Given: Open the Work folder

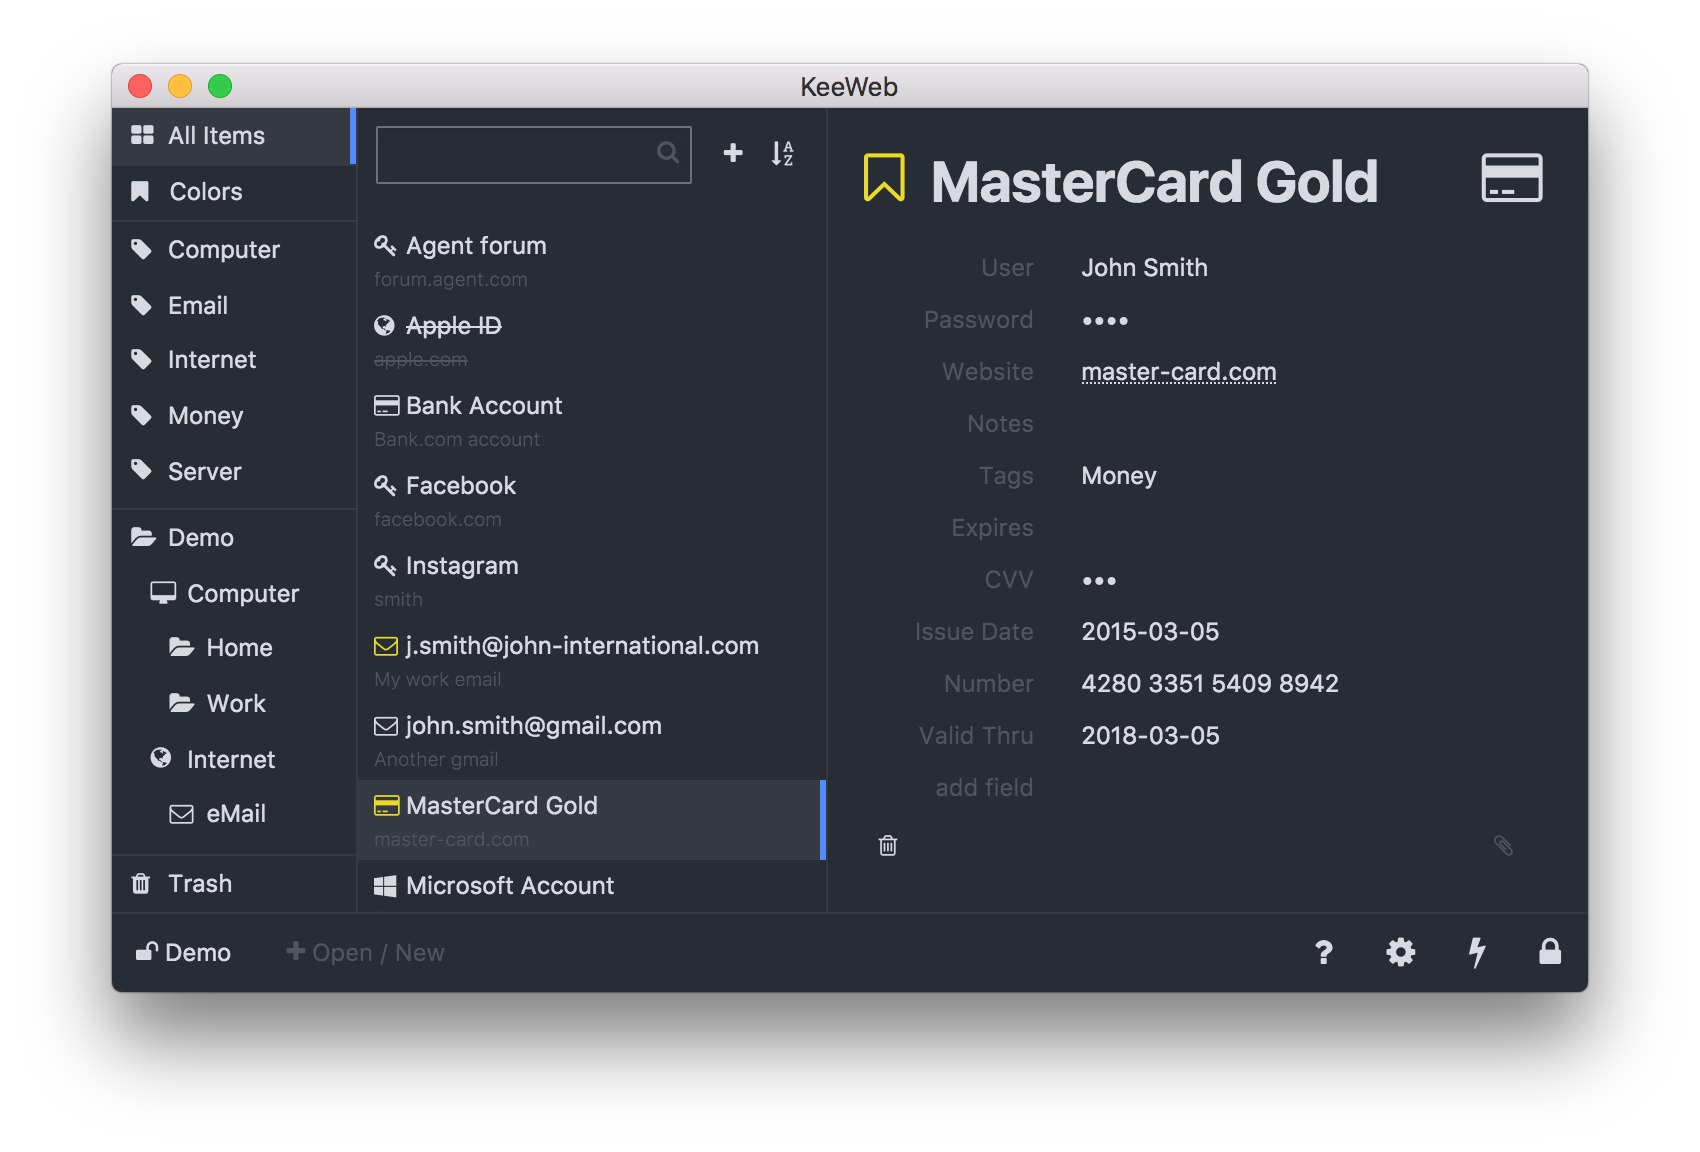Looking at the screenshot, I should [234, 703].
